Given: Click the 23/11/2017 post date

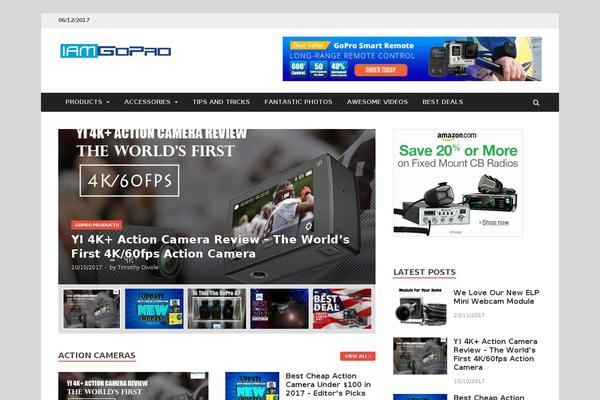Looking at the screenshot, I should (x=469, y=315).
